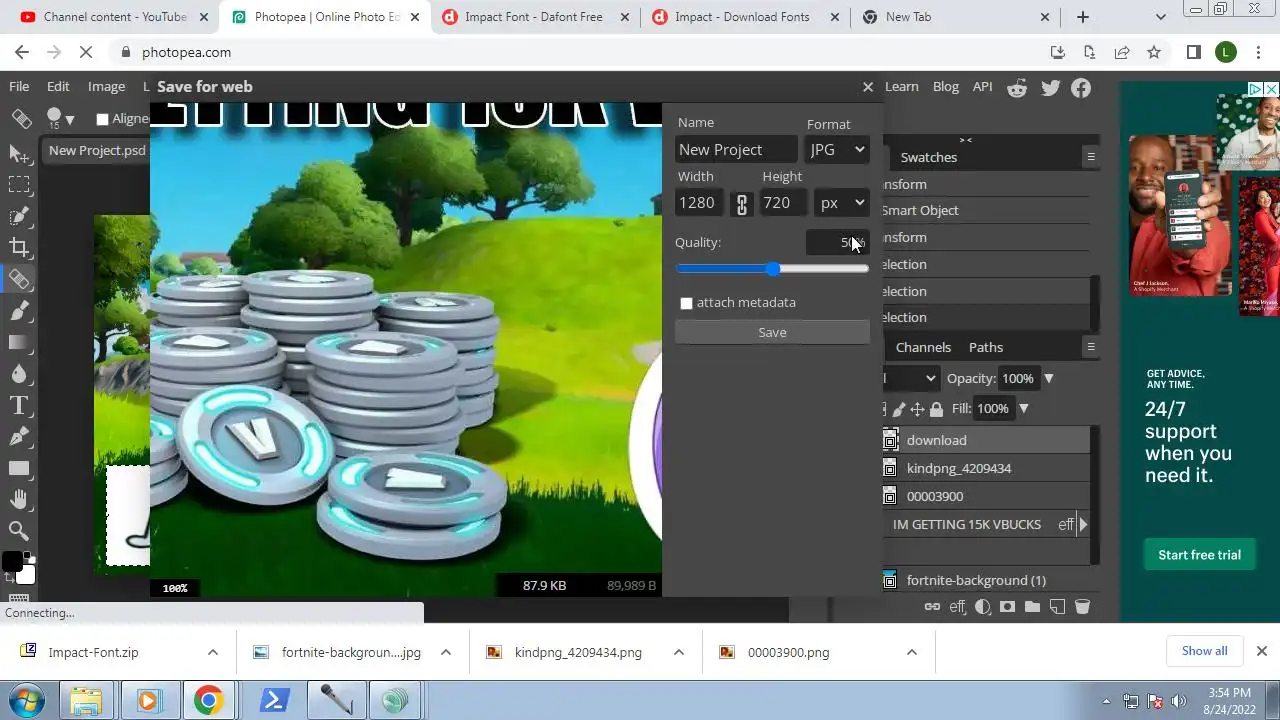Select the Move tool in toolbar
Viewport: 1280px width, 720px height.
[x=18, y=153]
